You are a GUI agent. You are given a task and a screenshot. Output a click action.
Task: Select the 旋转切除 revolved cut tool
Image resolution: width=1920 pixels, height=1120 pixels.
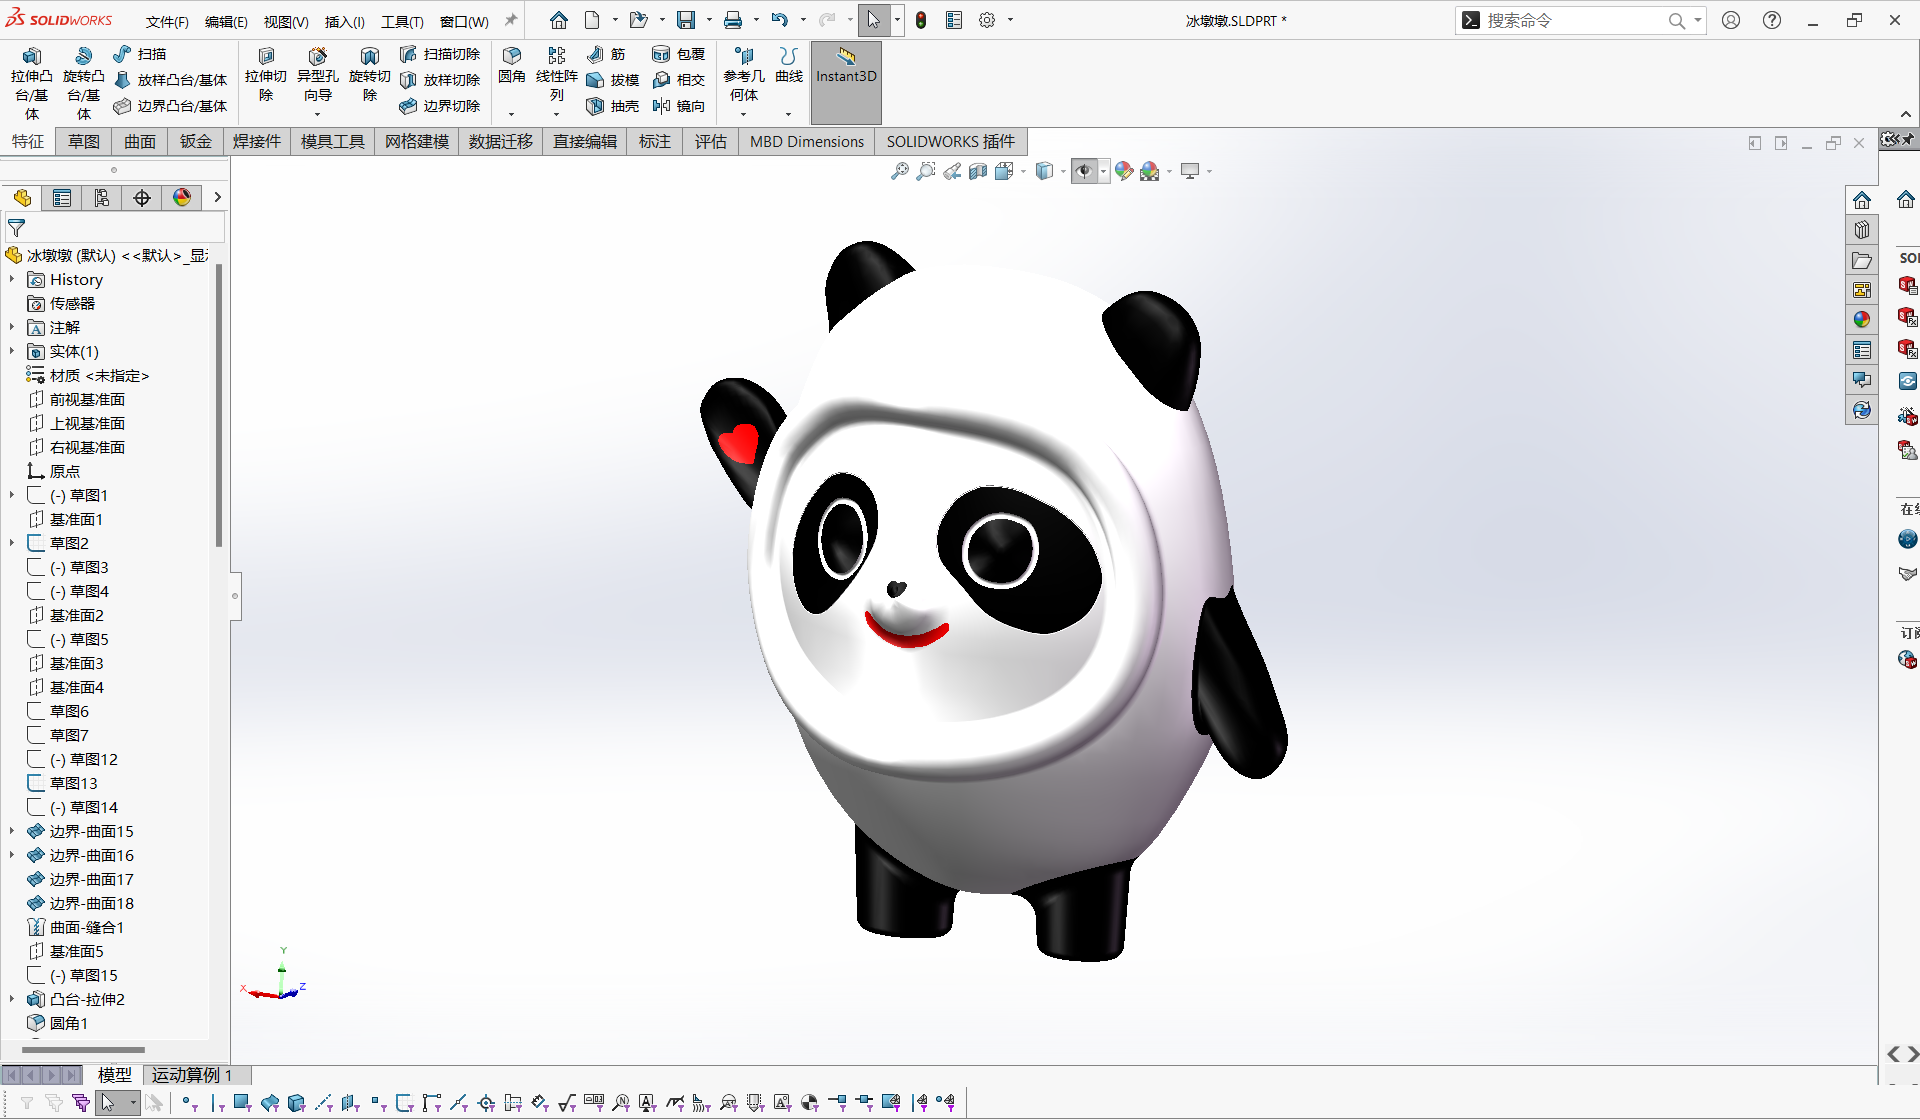370,75
